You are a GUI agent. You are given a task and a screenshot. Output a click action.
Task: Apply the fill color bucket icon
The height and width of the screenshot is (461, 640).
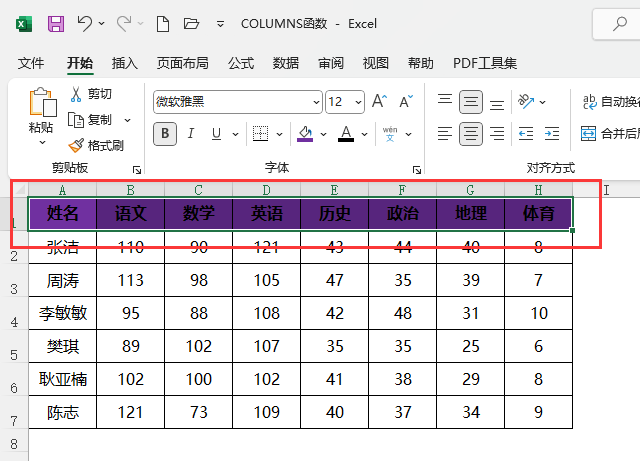[x=305, y=134]
